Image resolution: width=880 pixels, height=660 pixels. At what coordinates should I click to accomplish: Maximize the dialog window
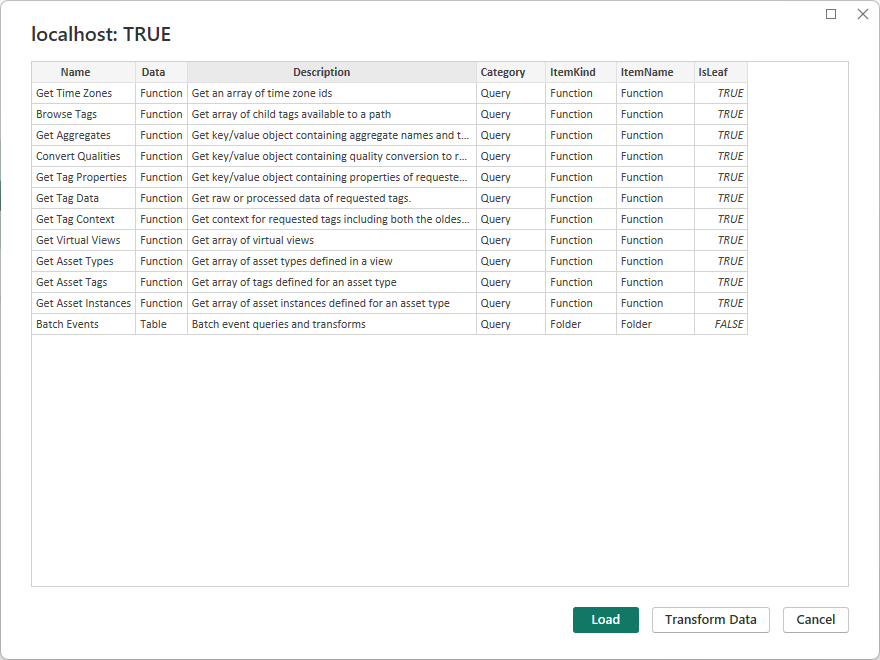pos(831,14)
